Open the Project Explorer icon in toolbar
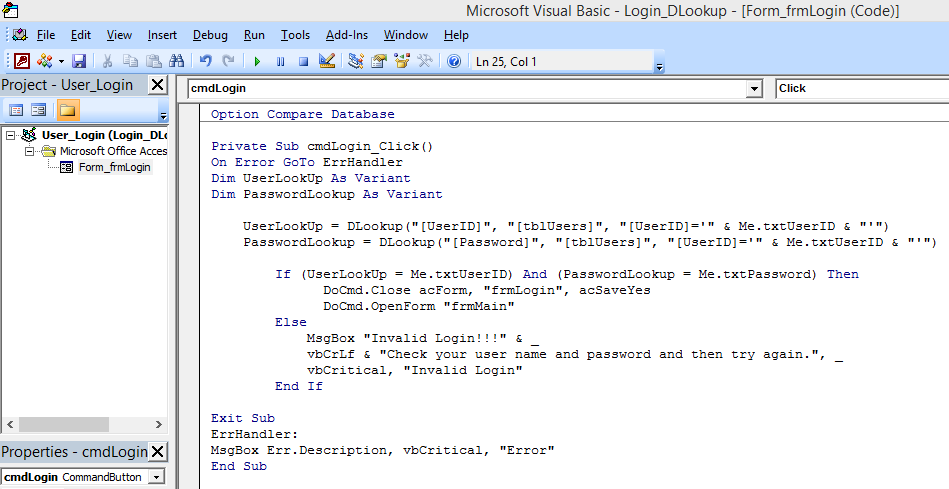This screenshot has width=949, height=489. (356, 61)
